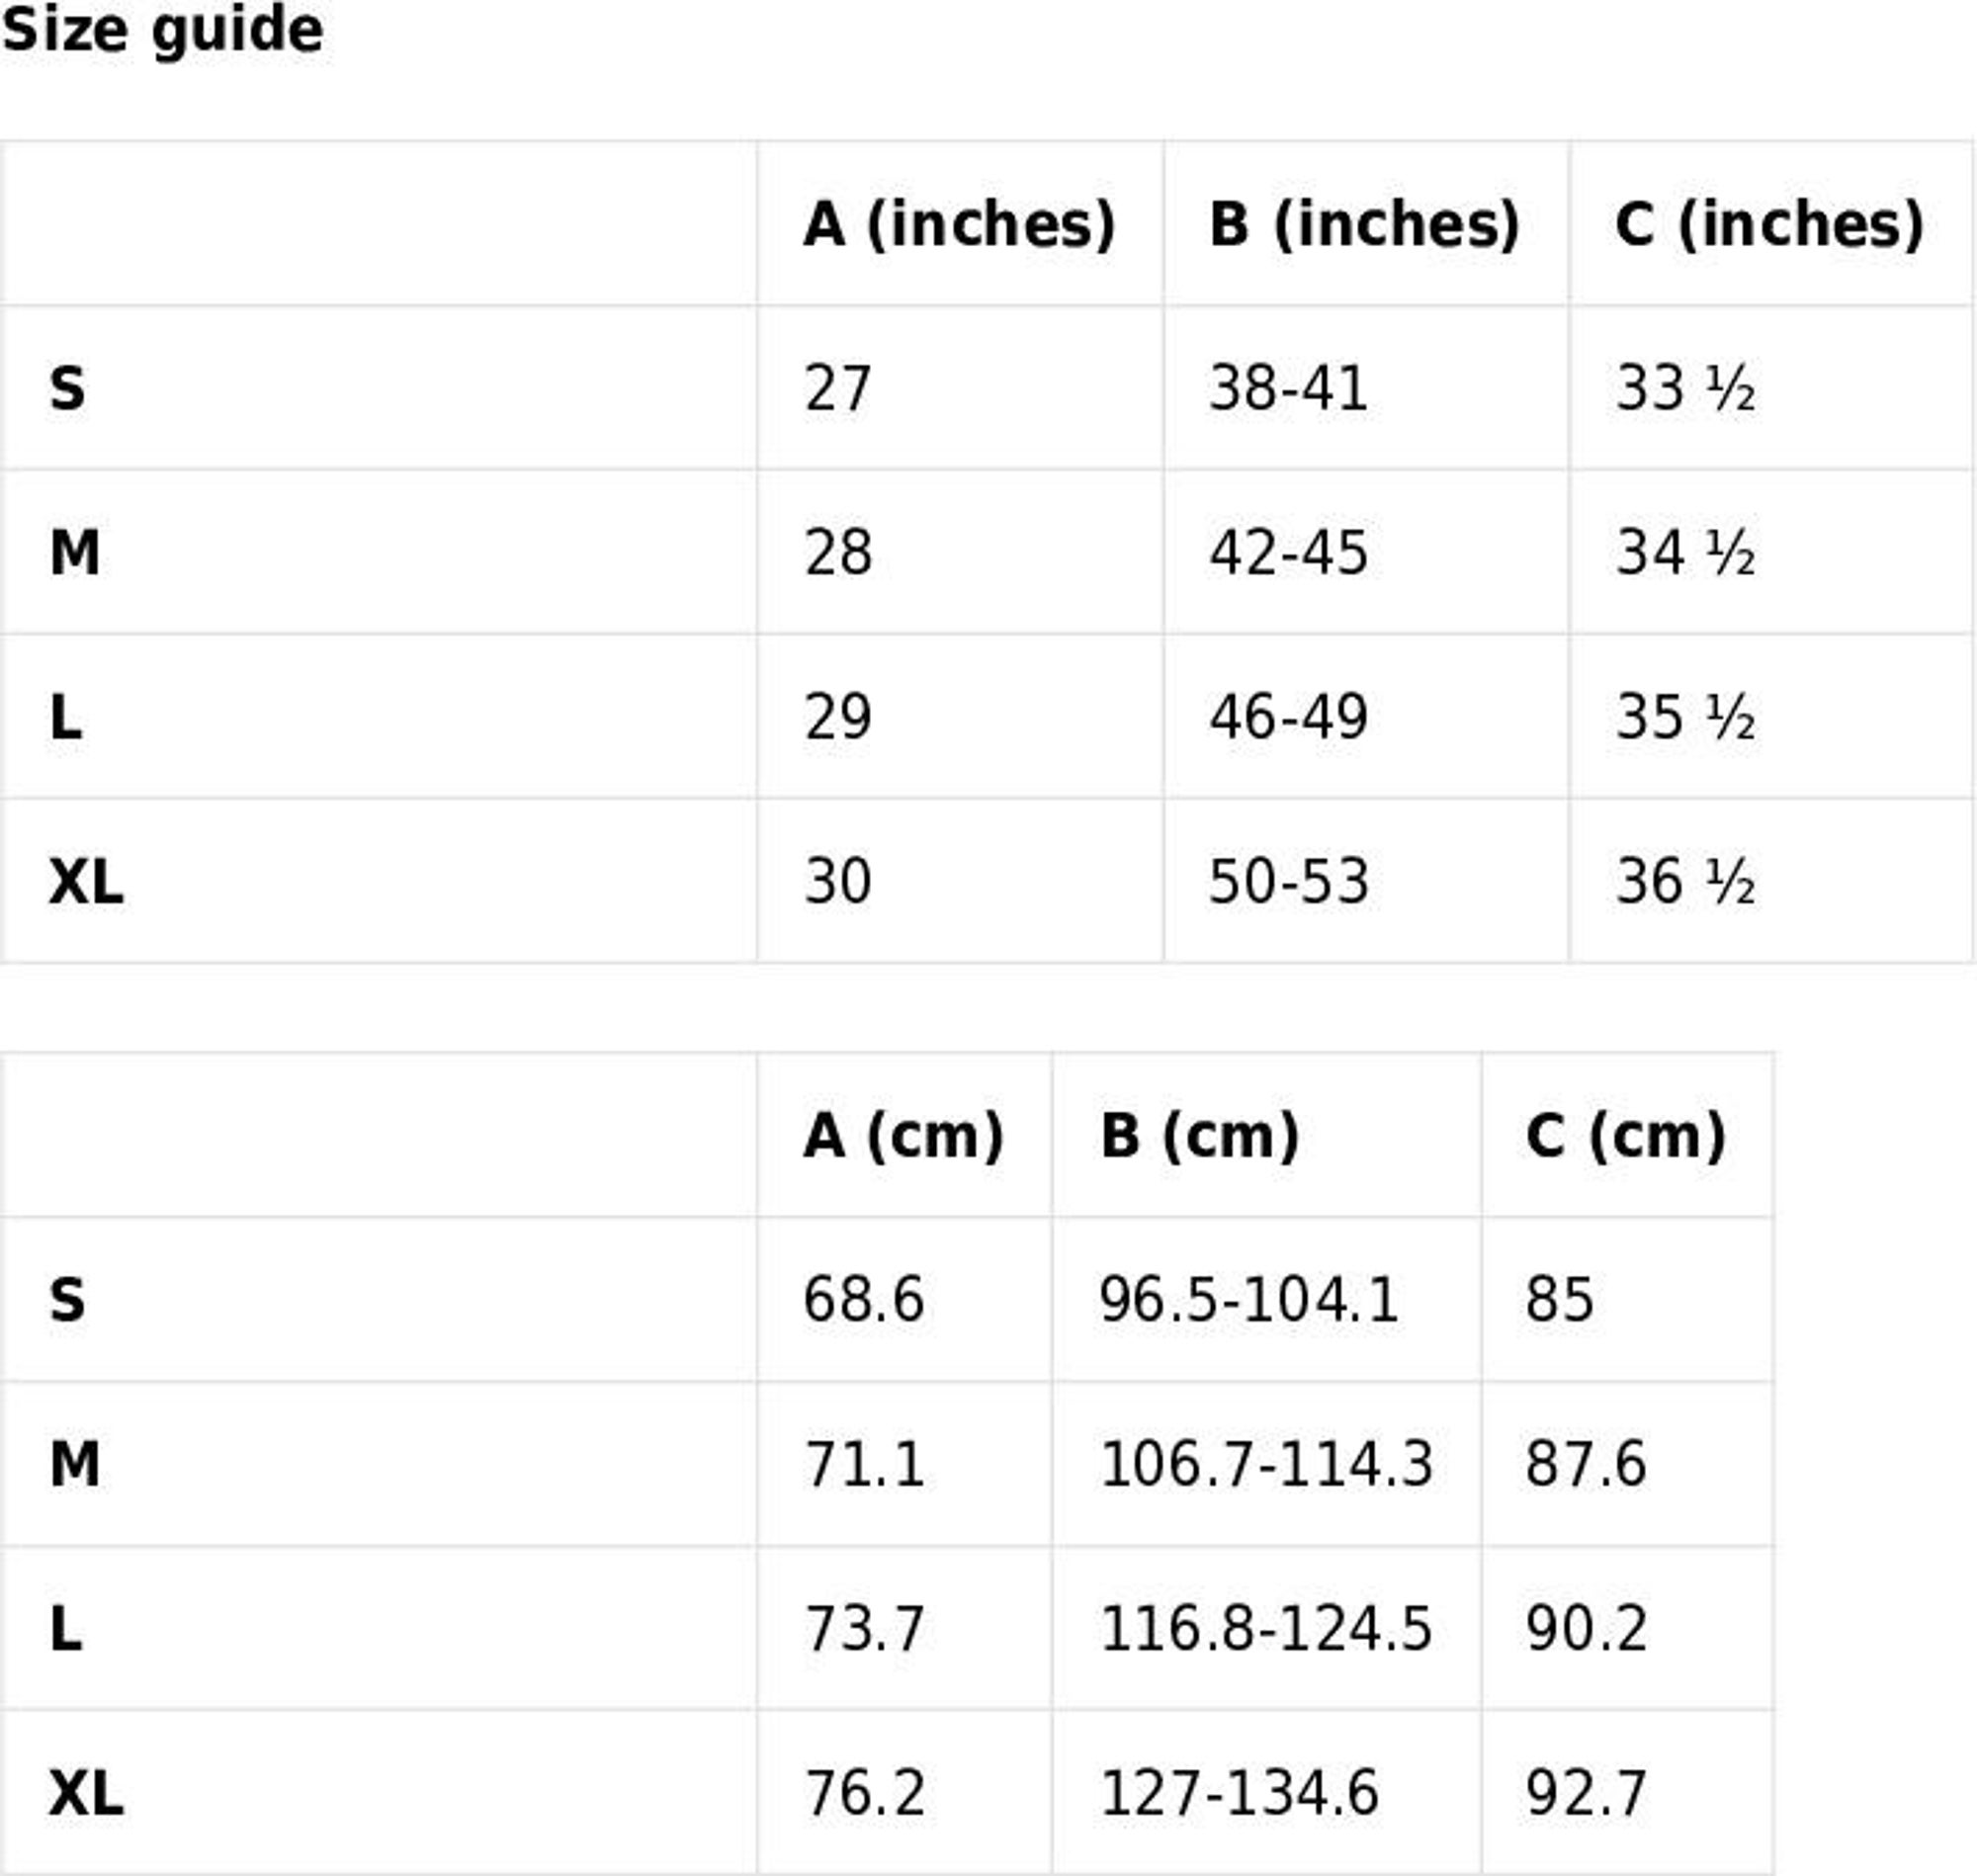Click the 68.6 cell
This screenshot has height=1876, width=1977.
coord(863,1301)
